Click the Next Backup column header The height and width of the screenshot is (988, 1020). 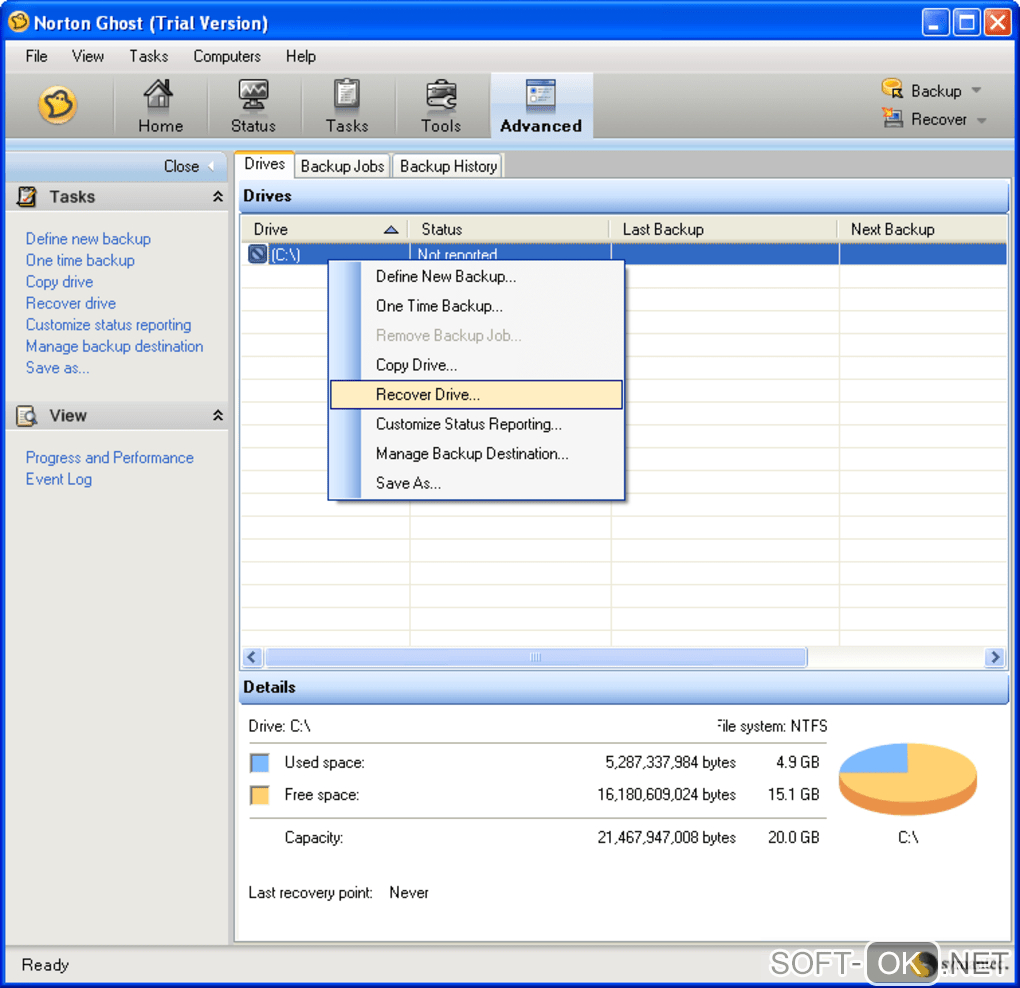point(922,230)
